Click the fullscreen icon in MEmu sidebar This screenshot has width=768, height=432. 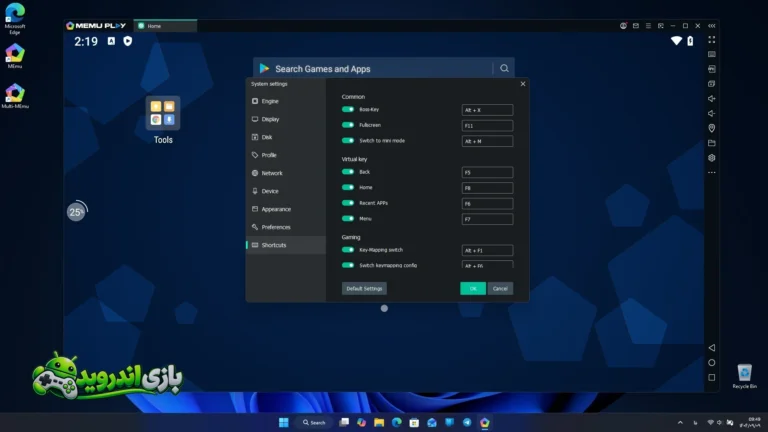click(712, 40)
